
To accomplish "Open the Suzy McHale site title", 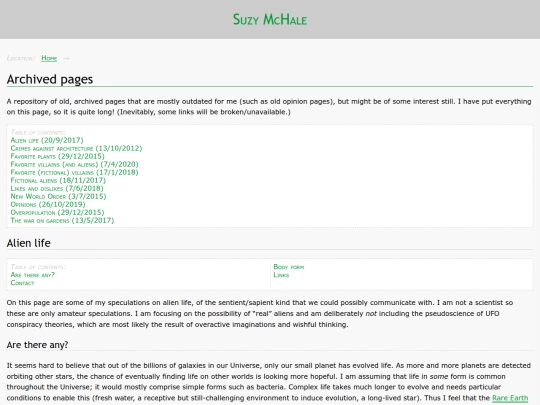I will coord(270,19).
